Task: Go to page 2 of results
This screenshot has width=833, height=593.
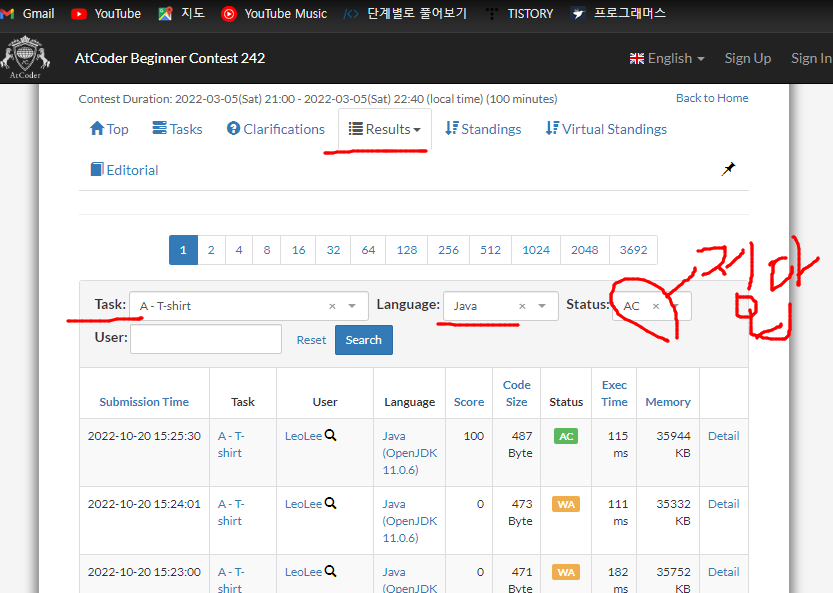Action: coord(211,250)
